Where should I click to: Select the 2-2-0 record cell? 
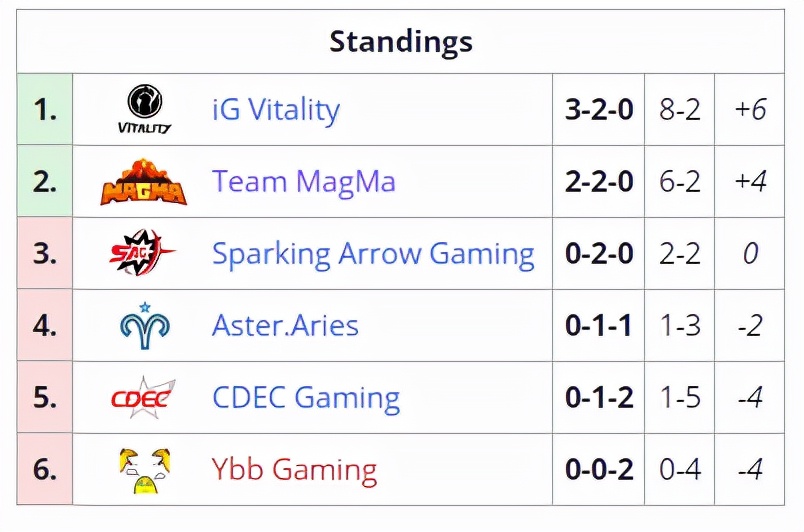coord(599,181)
